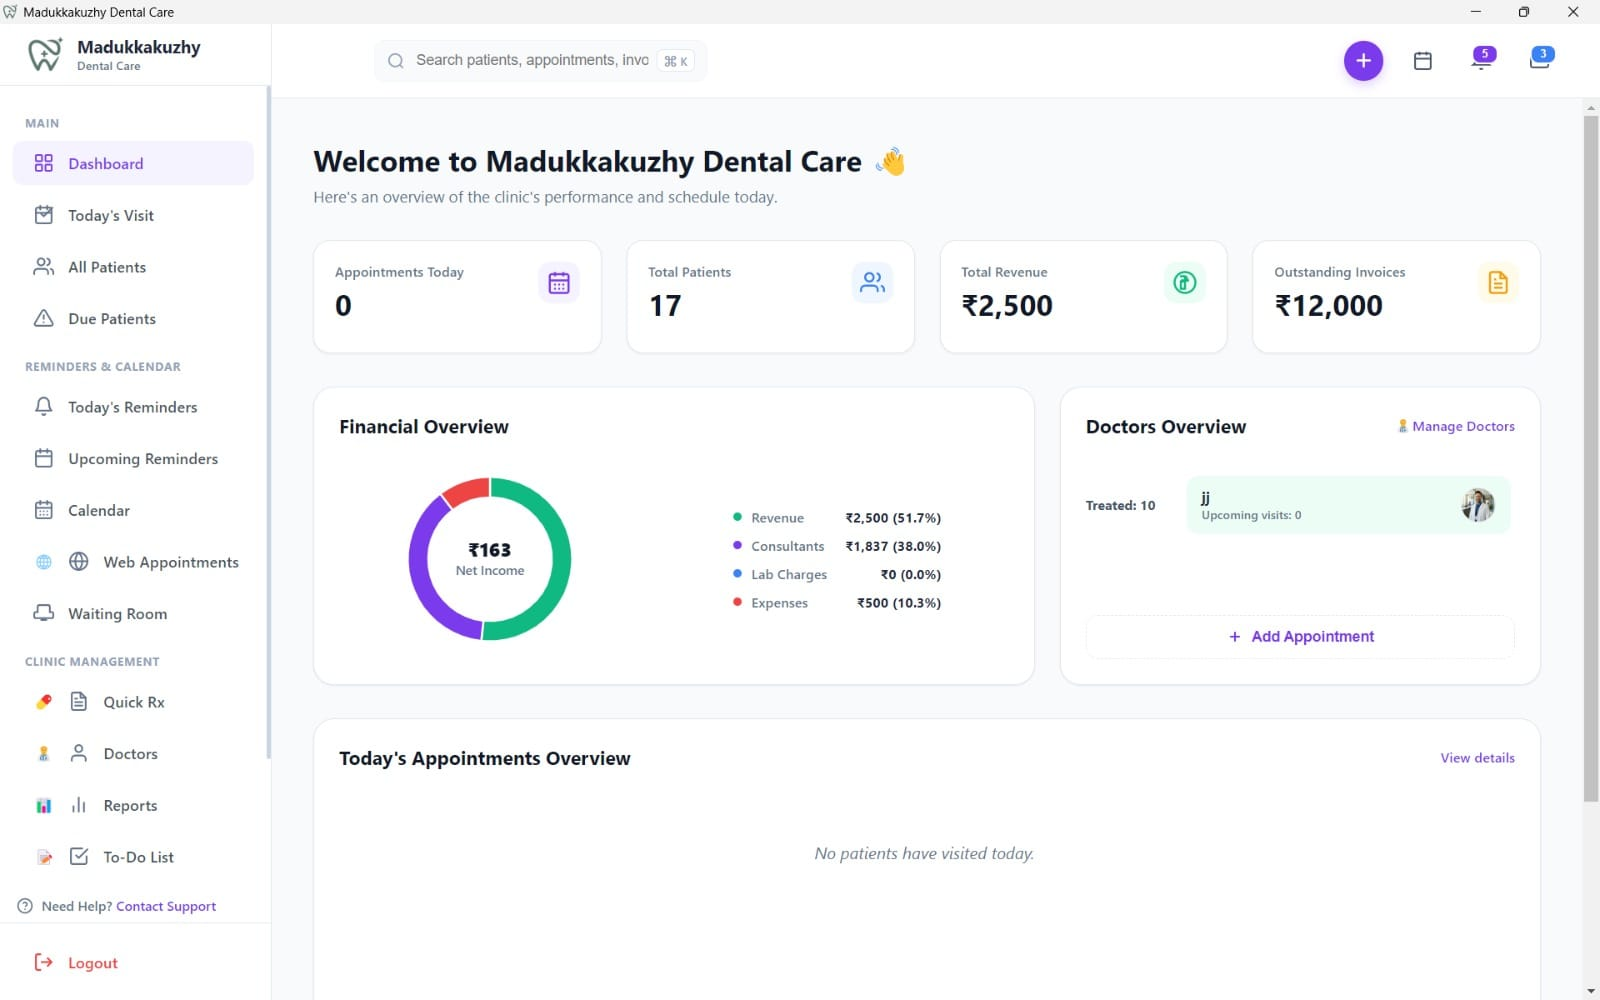
Task: Open Upcoming Reminders
Action: 133,459
